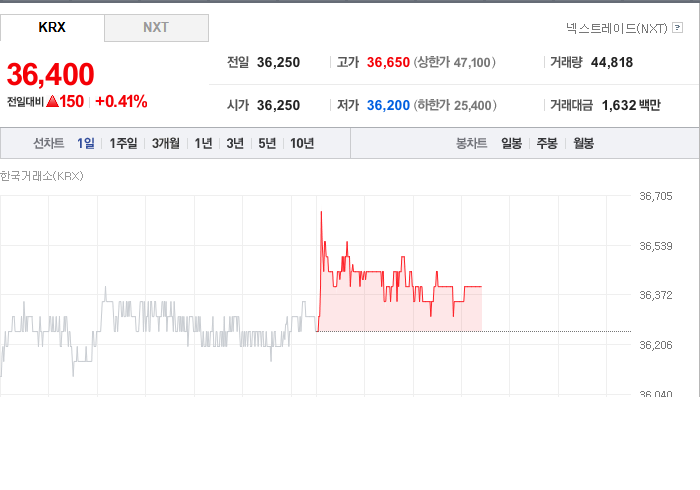Click the 36,206 axis label
The width and height of the screenshot is (700, 490).
click(656, 345)
